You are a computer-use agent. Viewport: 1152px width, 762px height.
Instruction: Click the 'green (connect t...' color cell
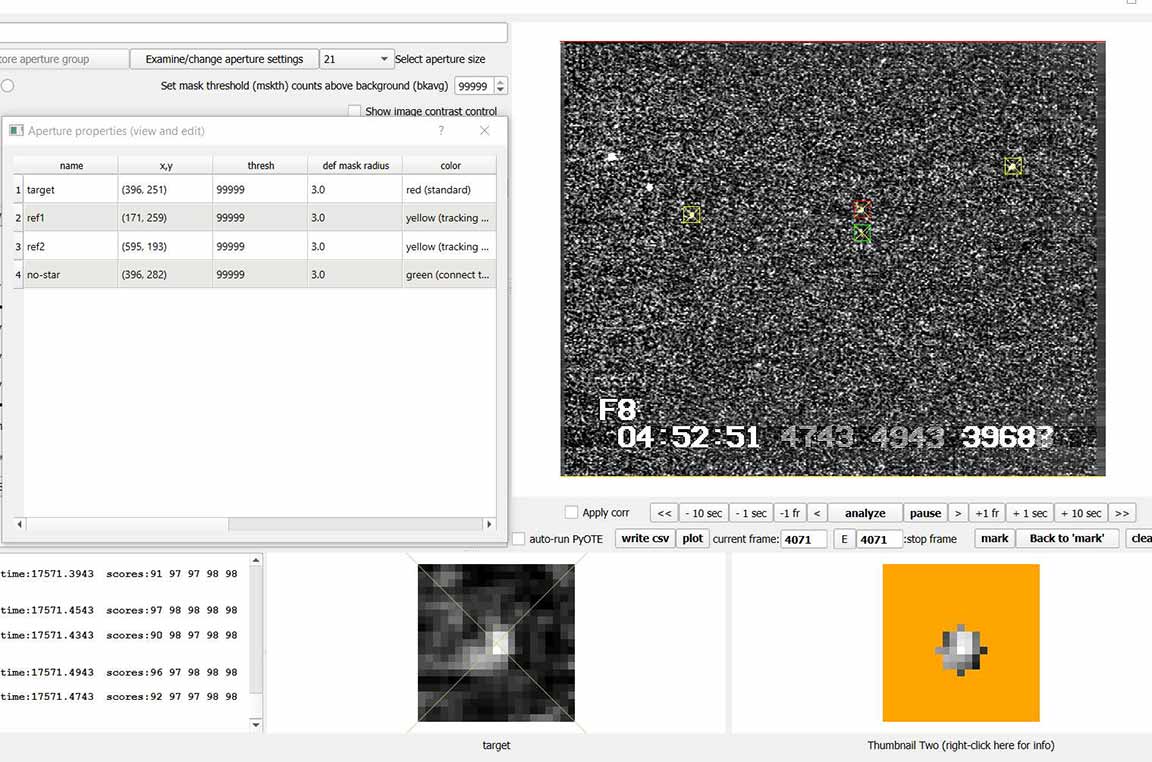click(450, 274)
